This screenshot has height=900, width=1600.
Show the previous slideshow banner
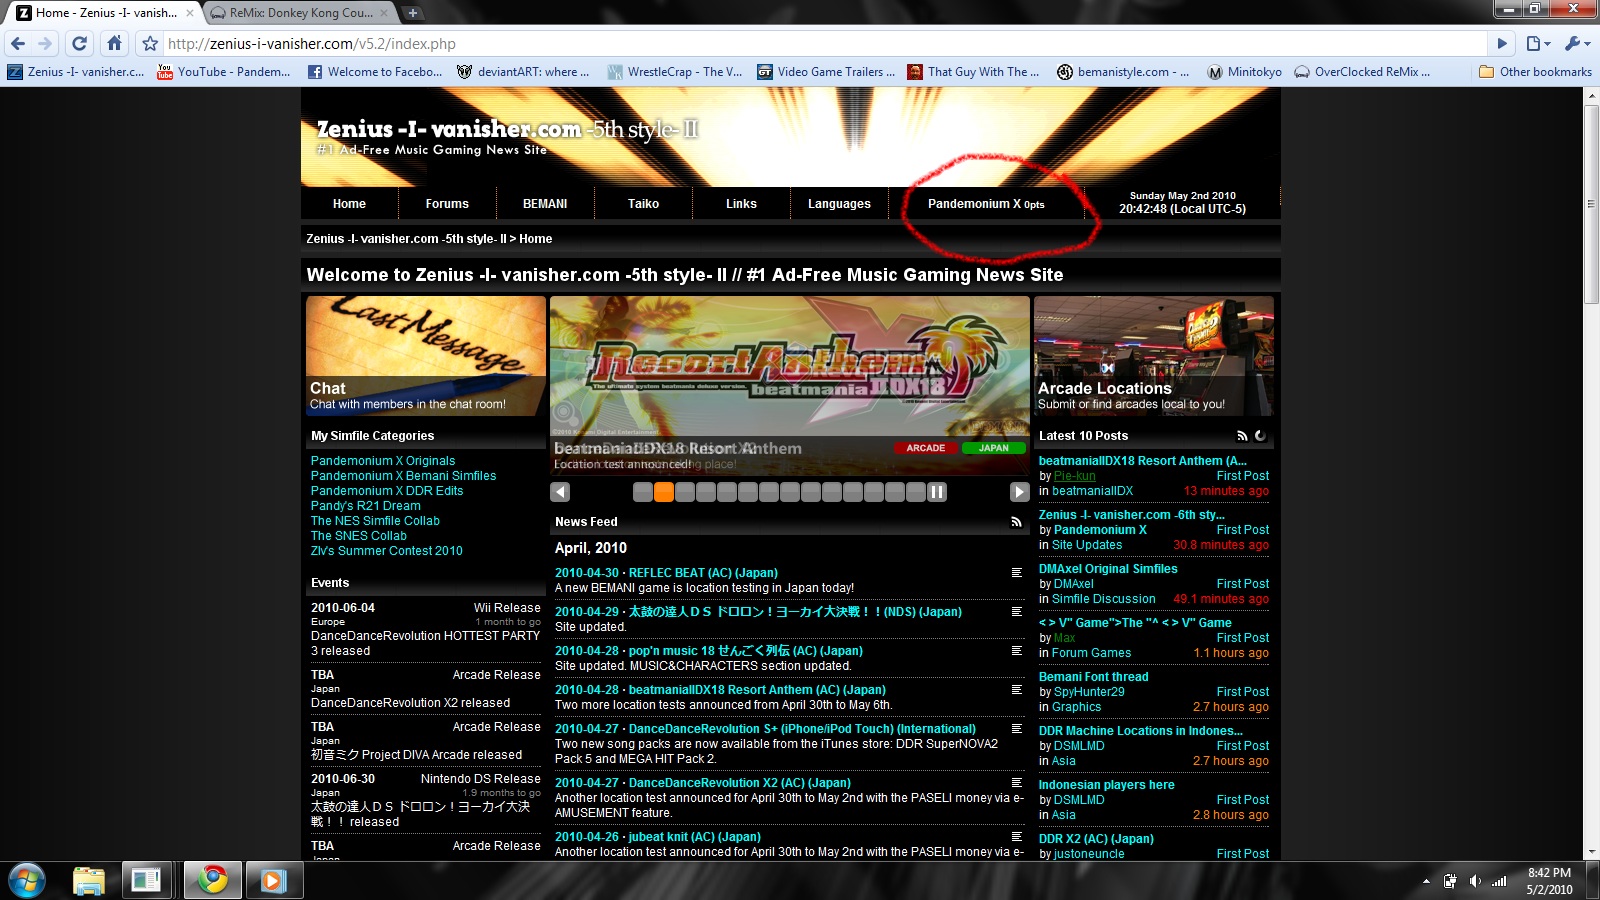point(560,492)
